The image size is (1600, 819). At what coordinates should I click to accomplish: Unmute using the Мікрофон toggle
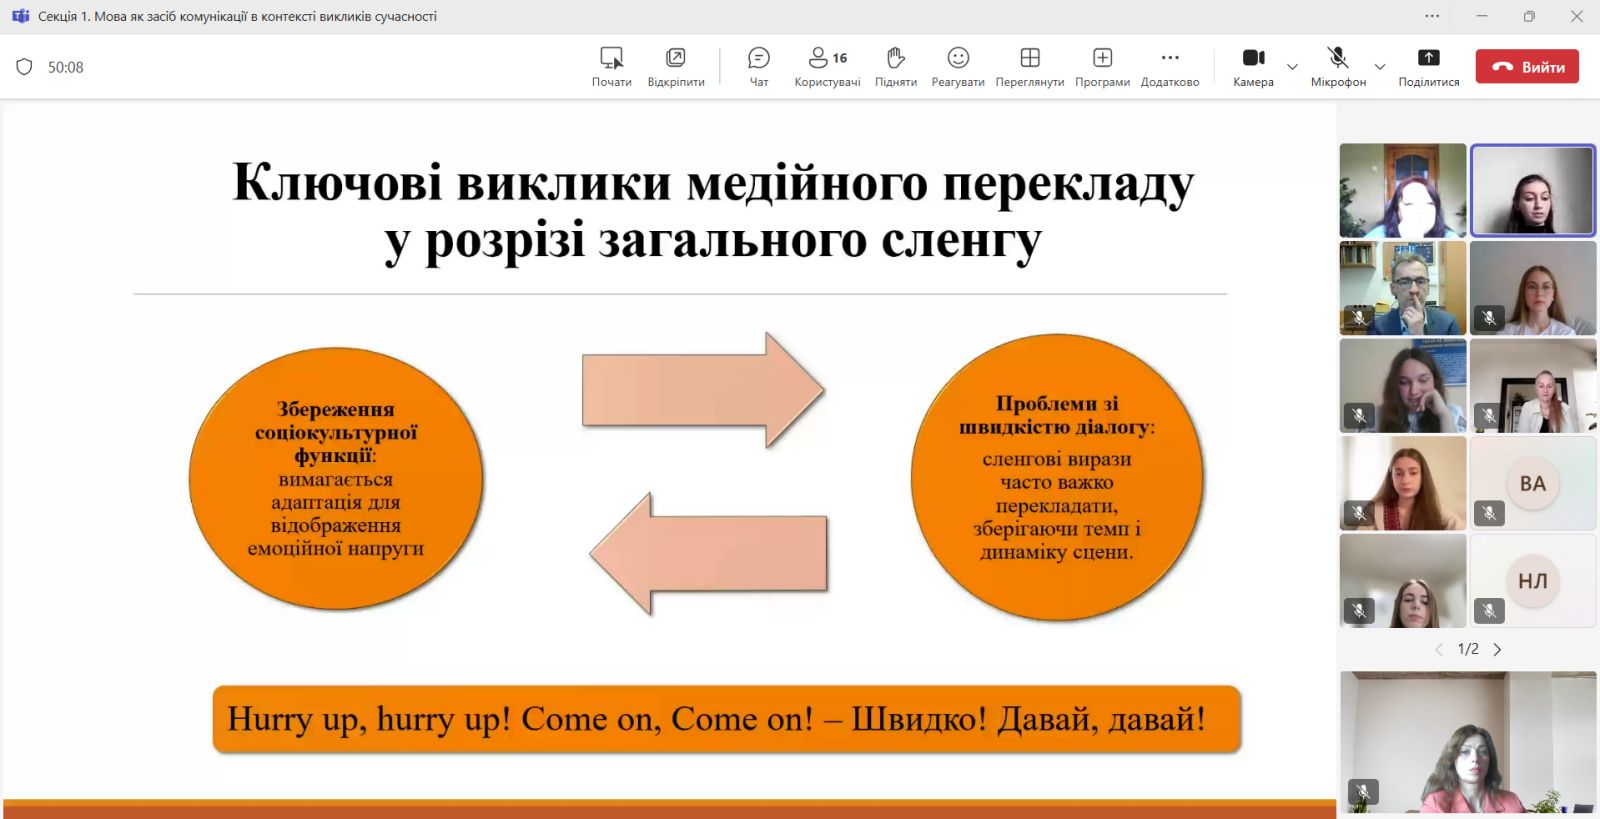(1338, 66)
